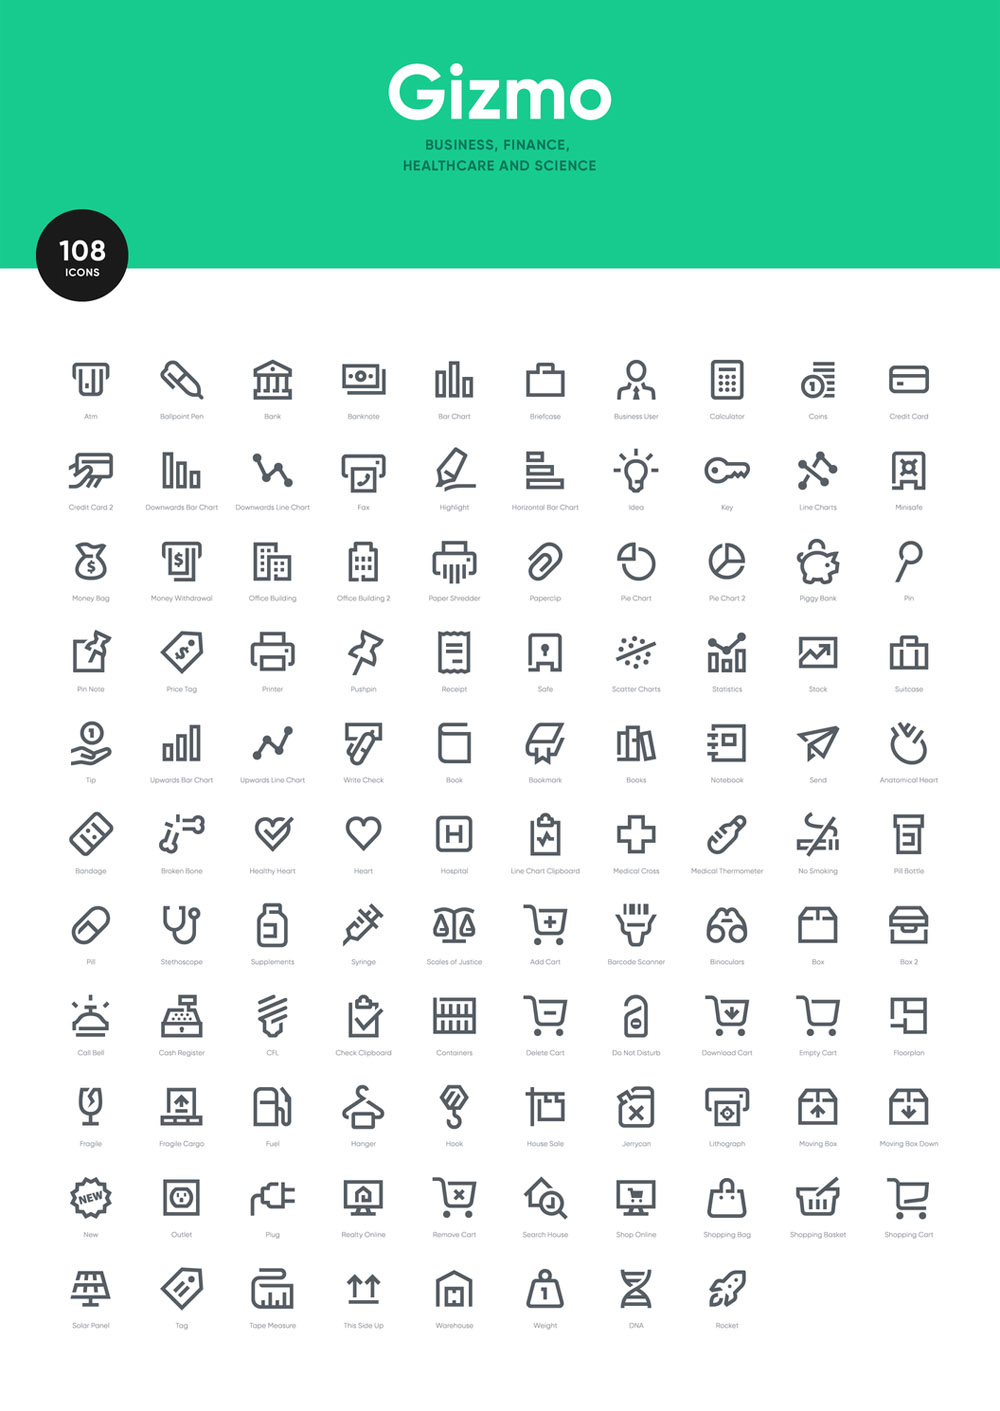Screen dimensions: 1000x1411
Task: Click the Rocket icon
Action: tap(727, 1289)
